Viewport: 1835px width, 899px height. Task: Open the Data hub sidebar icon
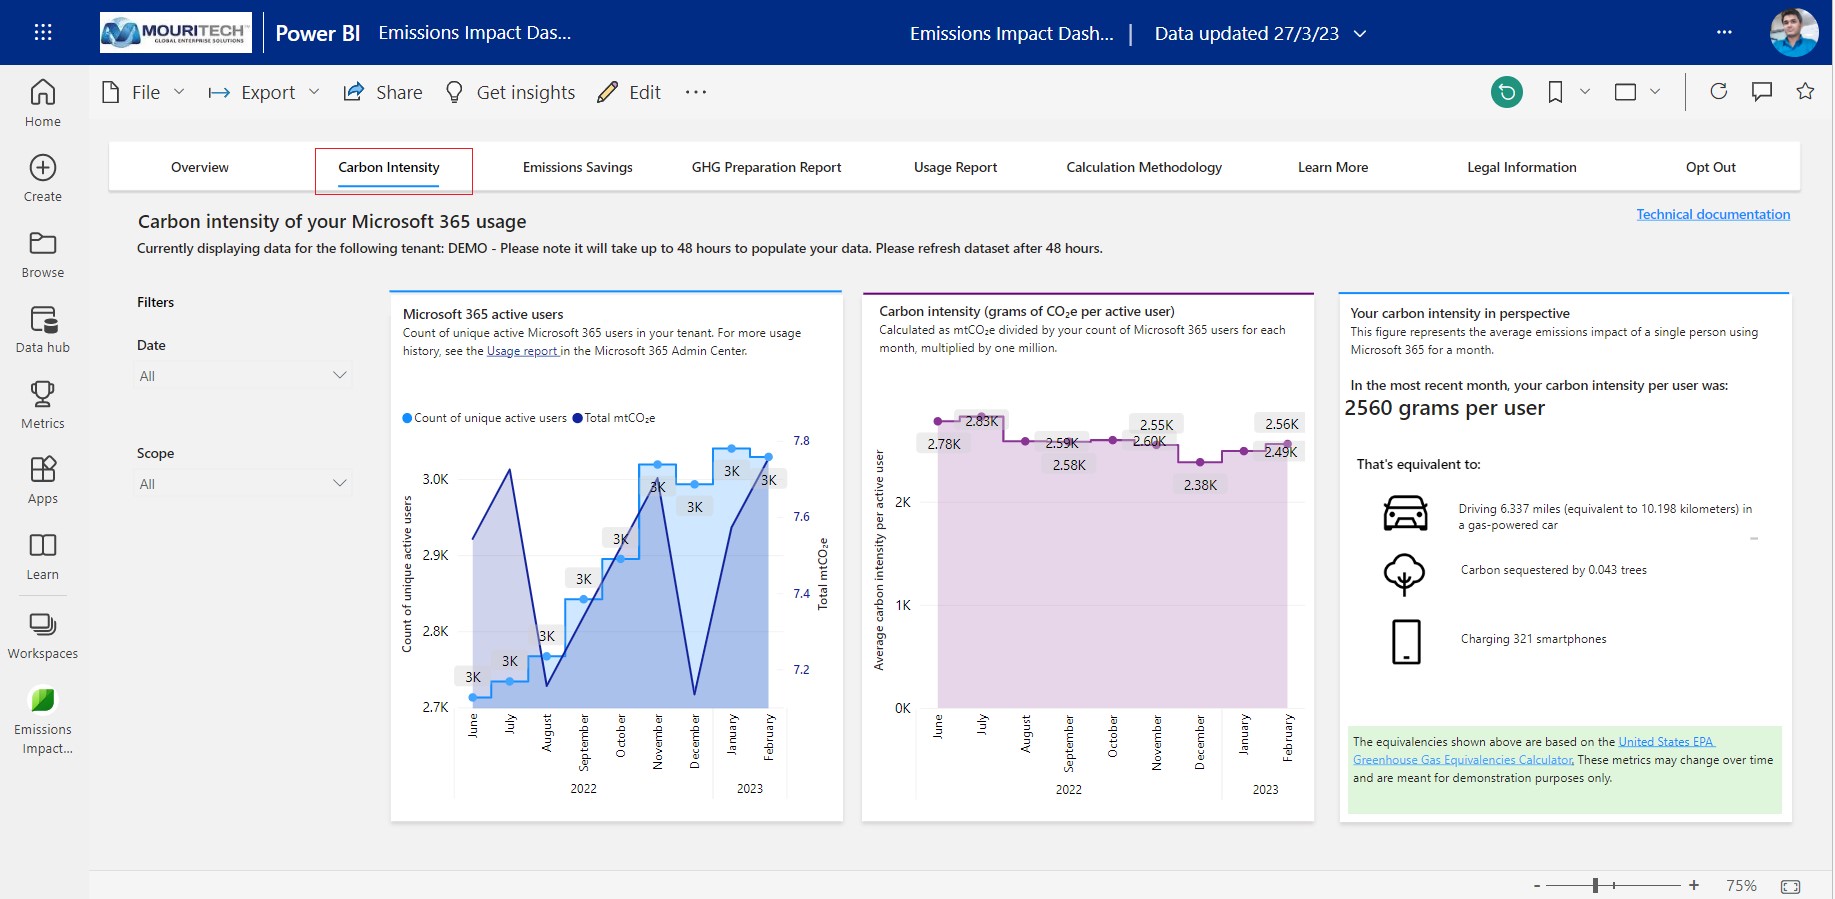(x=43, y=329)
